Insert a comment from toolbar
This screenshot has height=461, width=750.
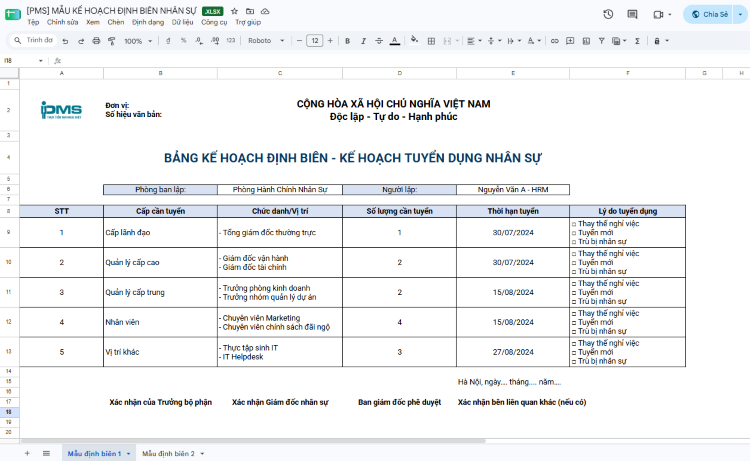tap(570, 41)
